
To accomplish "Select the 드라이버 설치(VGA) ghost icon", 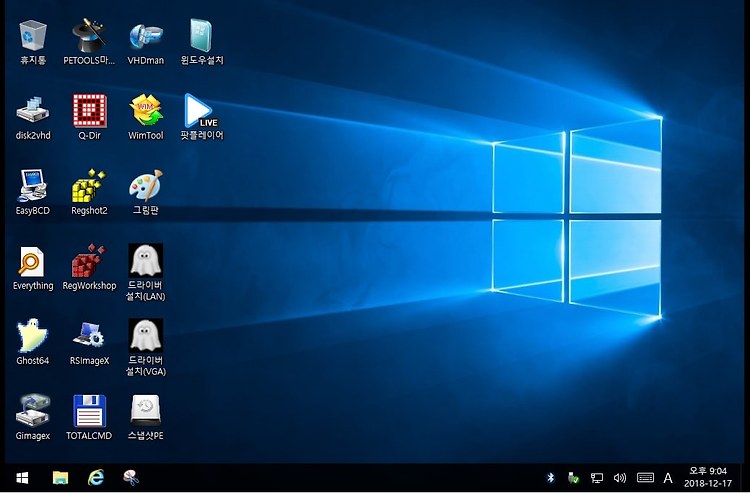I will click(145, 348).
